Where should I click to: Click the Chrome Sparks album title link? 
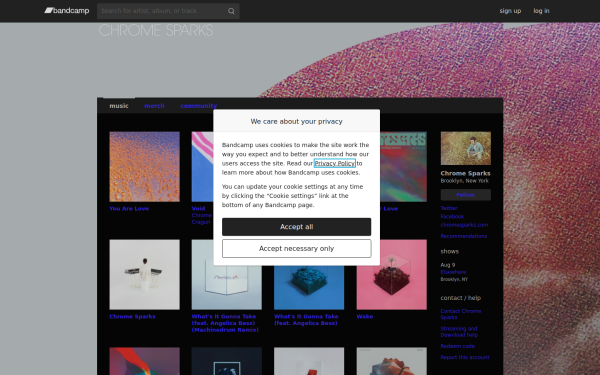132,316
